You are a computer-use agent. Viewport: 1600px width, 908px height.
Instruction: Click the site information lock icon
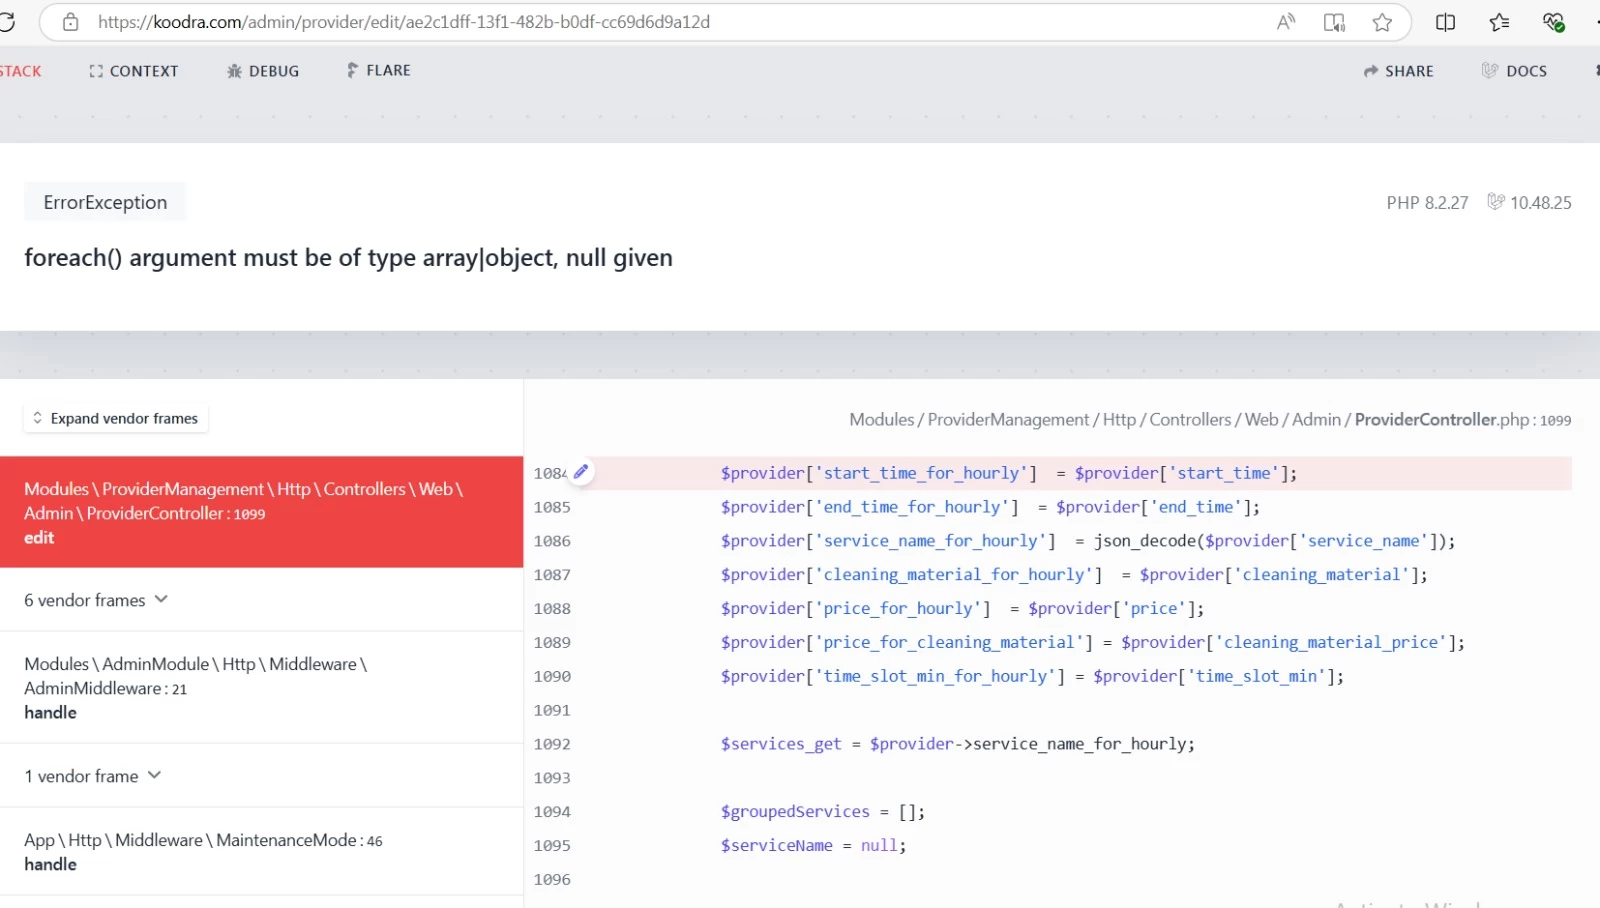(x=70, y=22)
